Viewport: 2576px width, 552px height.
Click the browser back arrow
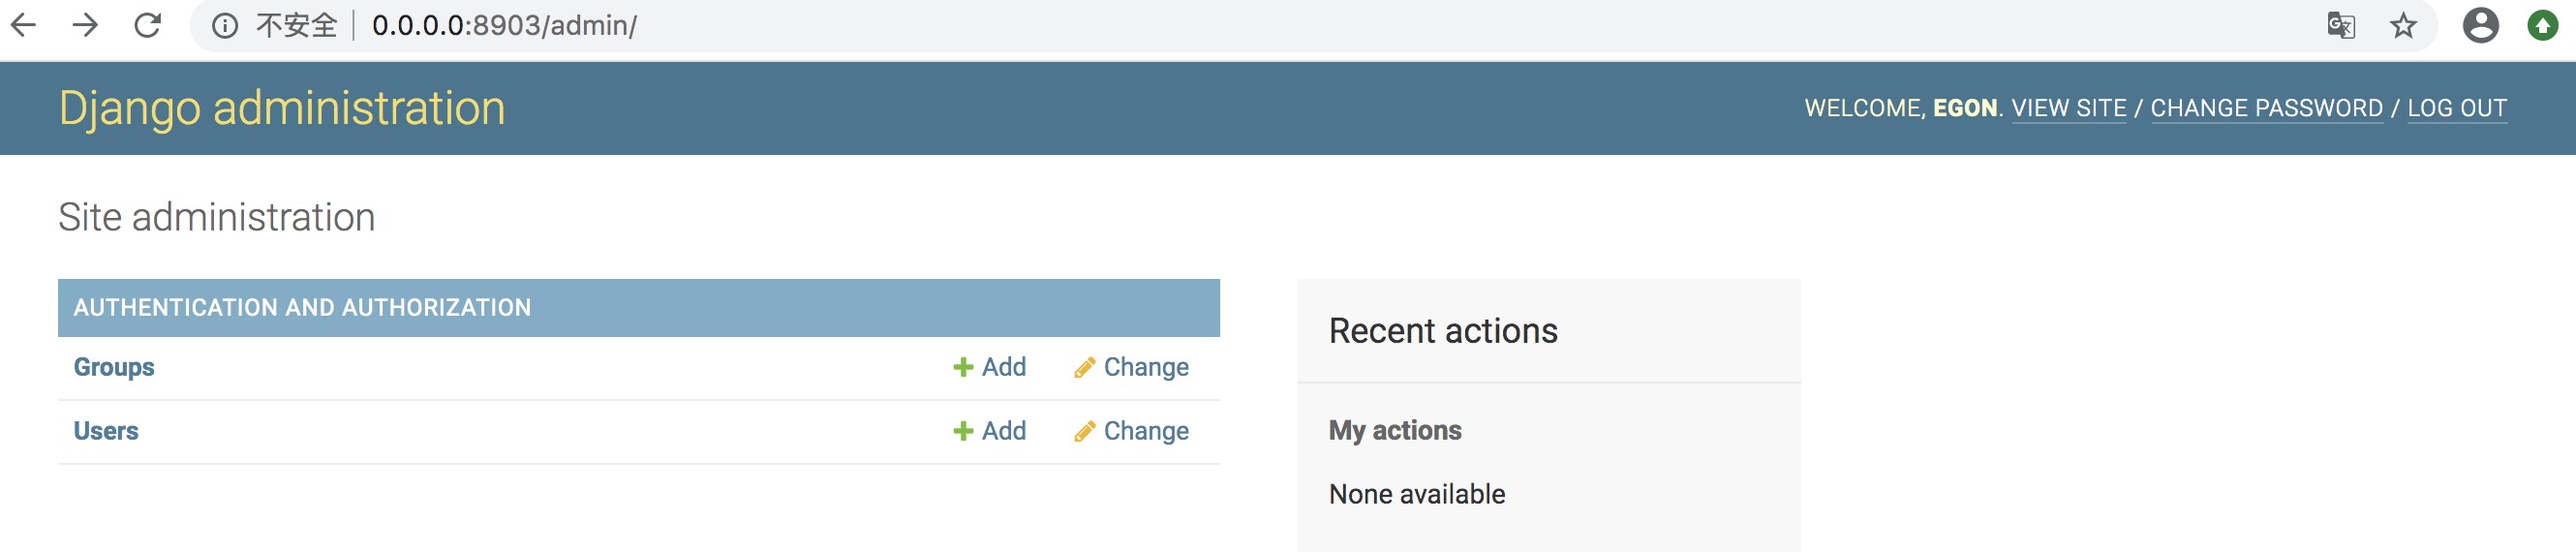24,25
